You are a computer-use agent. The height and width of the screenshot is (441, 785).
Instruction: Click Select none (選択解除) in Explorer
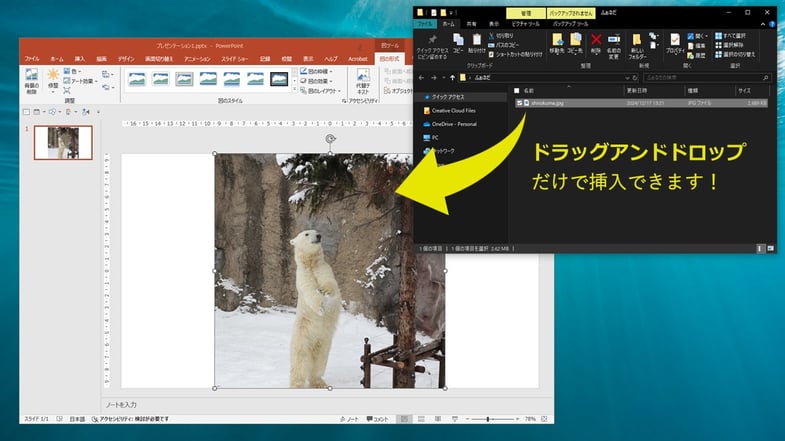coord(729,45)
